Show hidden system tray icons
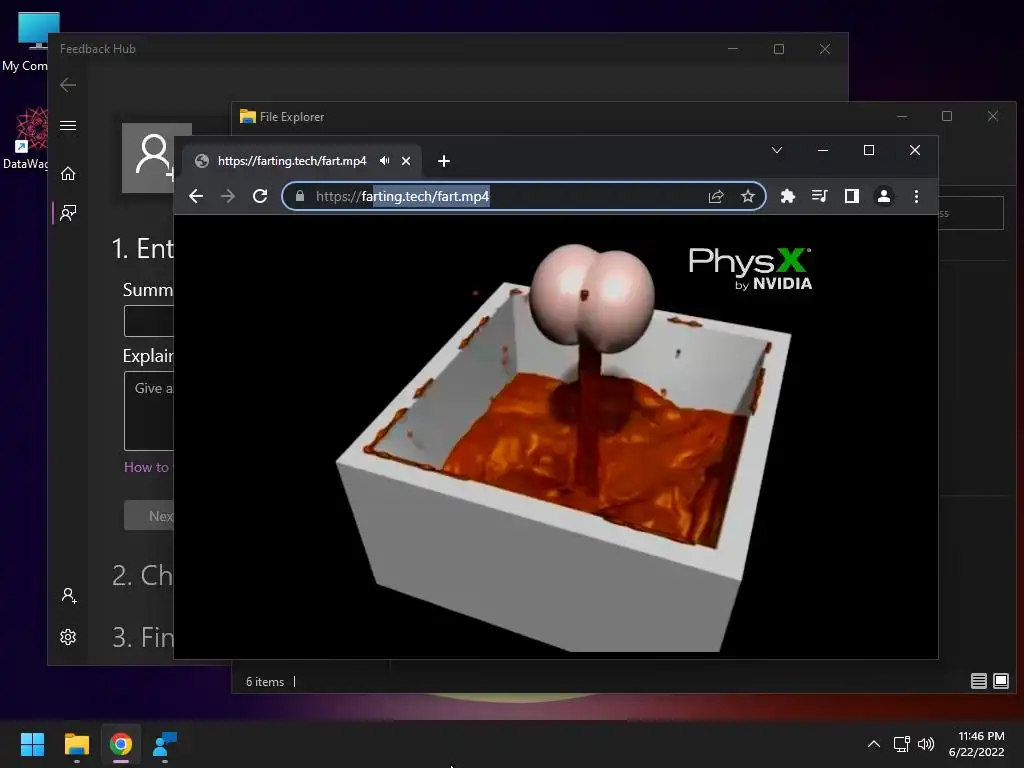Image resolution: width=1024 pixels, height=768 pixels. point(874,744)
